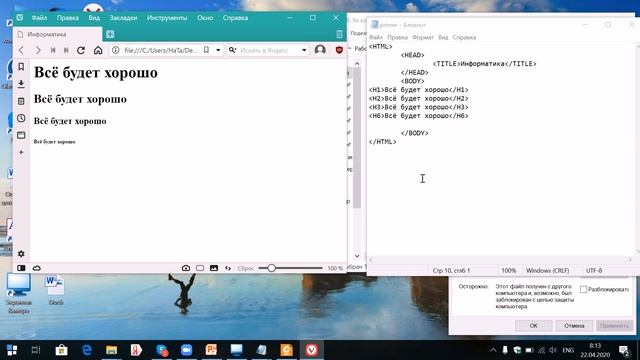Go back in browser history
This screenshot has height=360, width=640.
(x=21, y=50)
